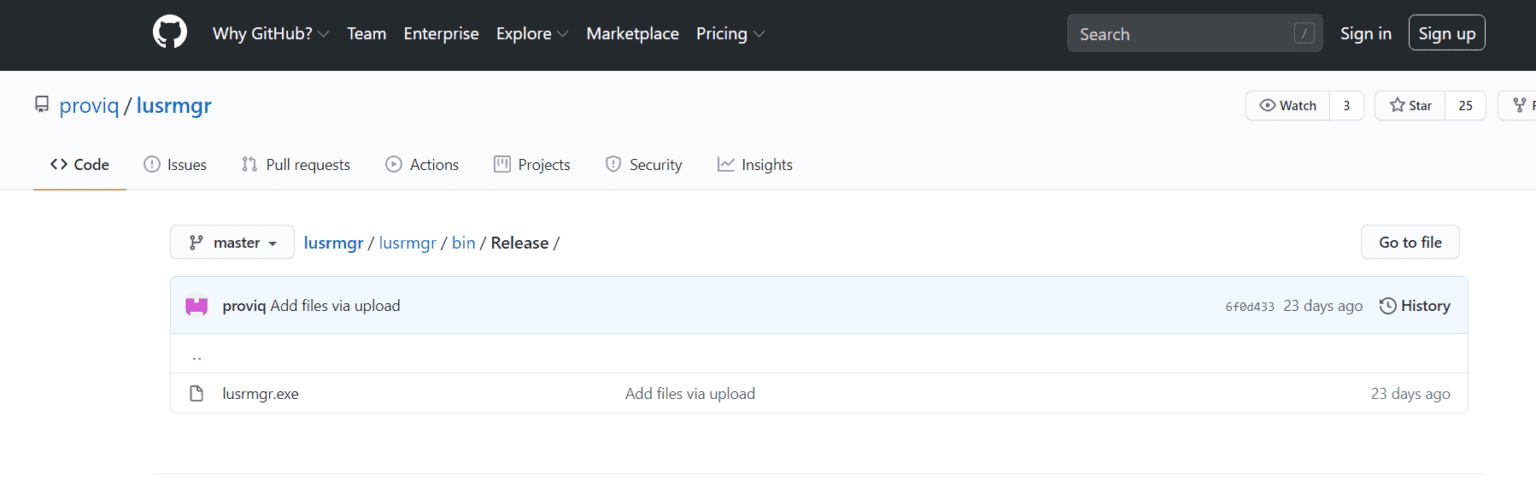This screenshot has width=1536, height=481.
Task: Open the star count of 25
Action: click(1465, 106)
